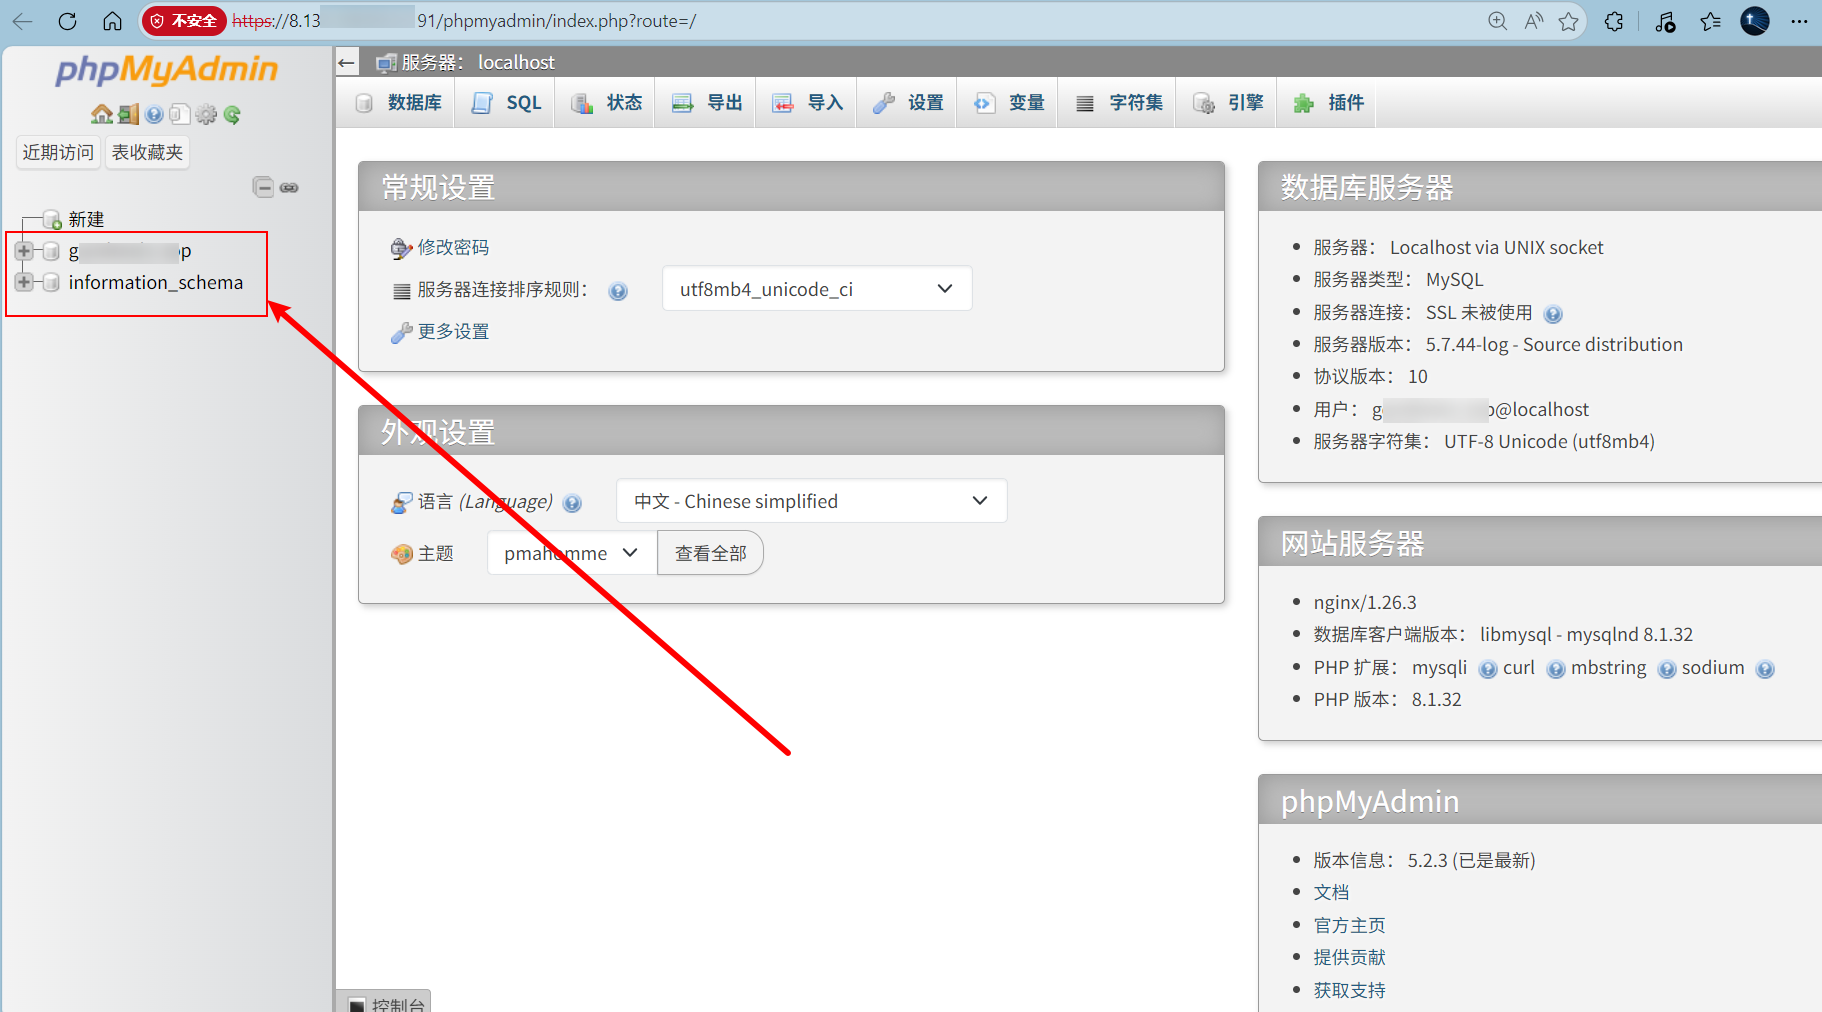
Task: Click the 查看全部 themes button
Action: 710,553
